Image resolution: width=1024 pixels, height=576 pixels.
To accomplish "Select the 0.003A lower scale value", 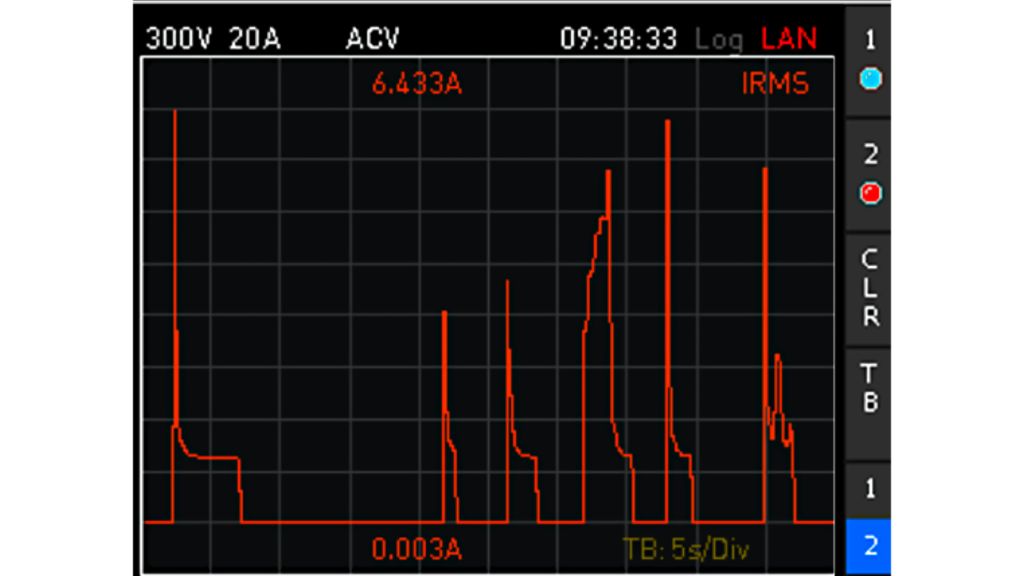I will [416, 549].
